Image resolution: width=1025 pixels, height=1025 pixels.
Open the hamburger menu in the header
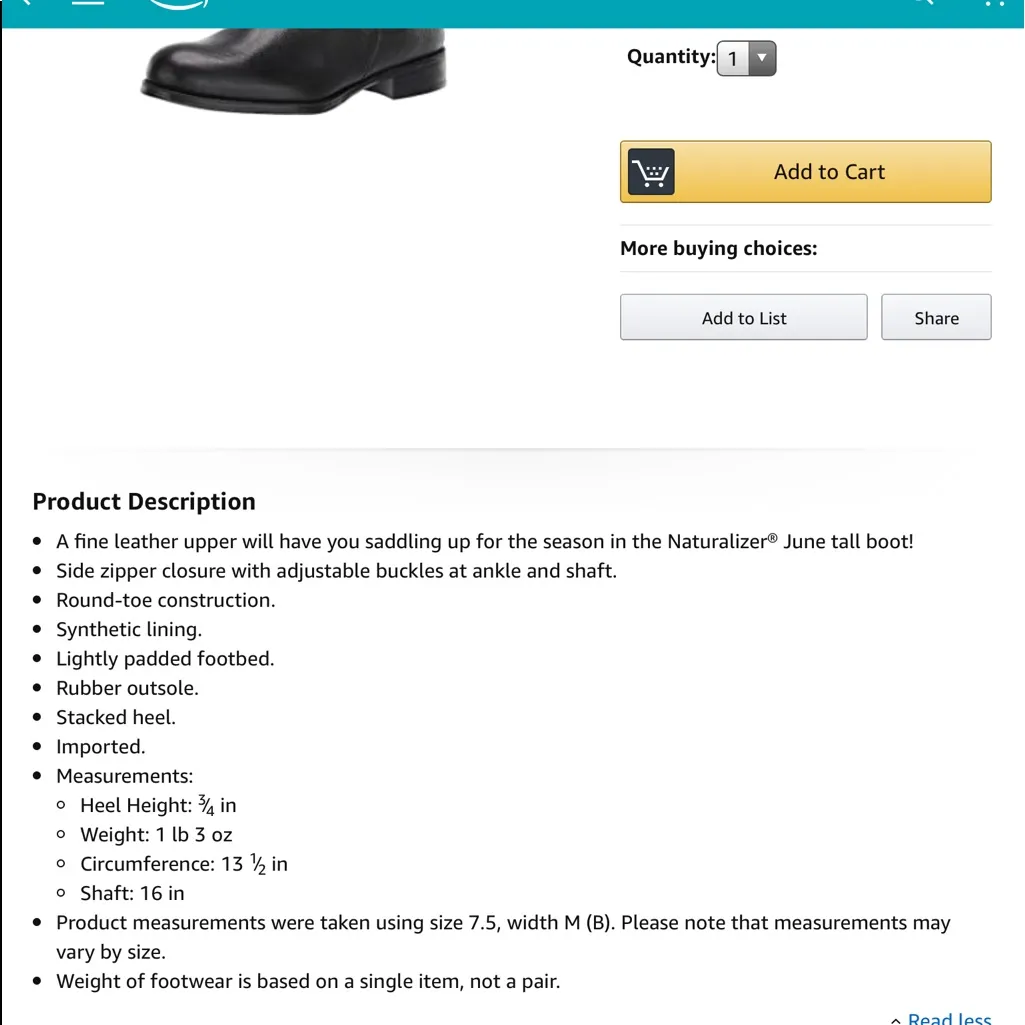88,3
